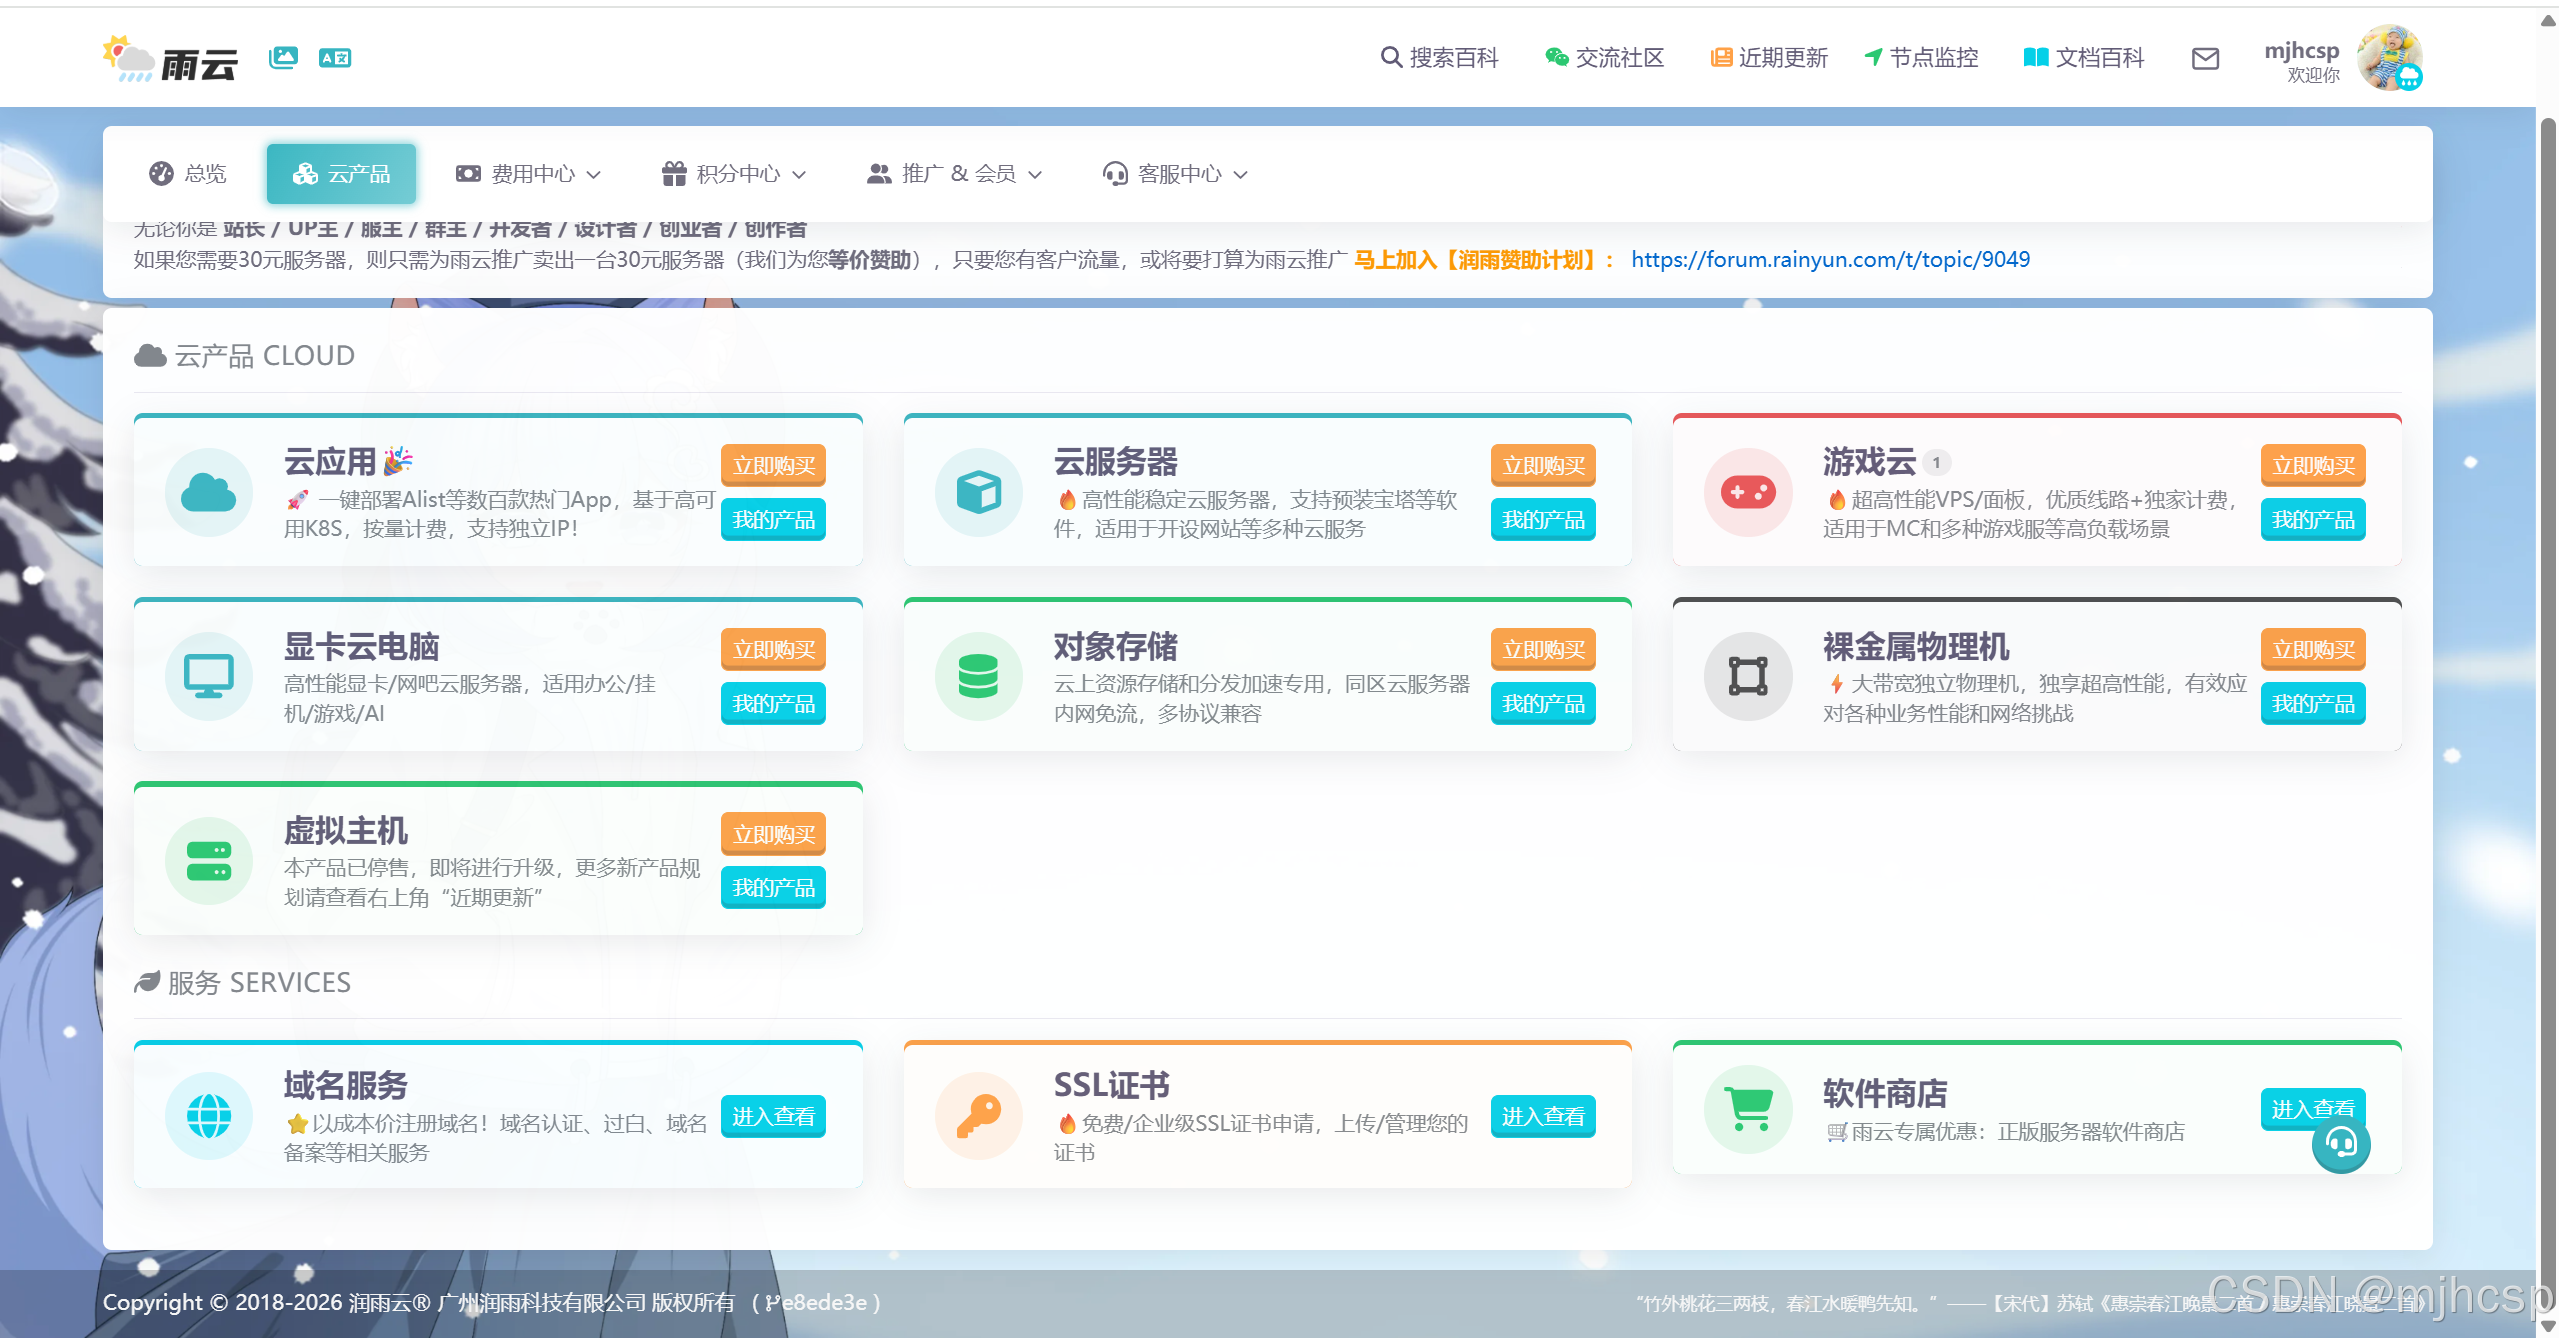This screenshot has width=2559, height=1338.
Task: Click the customer service headset floating icon
Action: coord(2340,1144)
